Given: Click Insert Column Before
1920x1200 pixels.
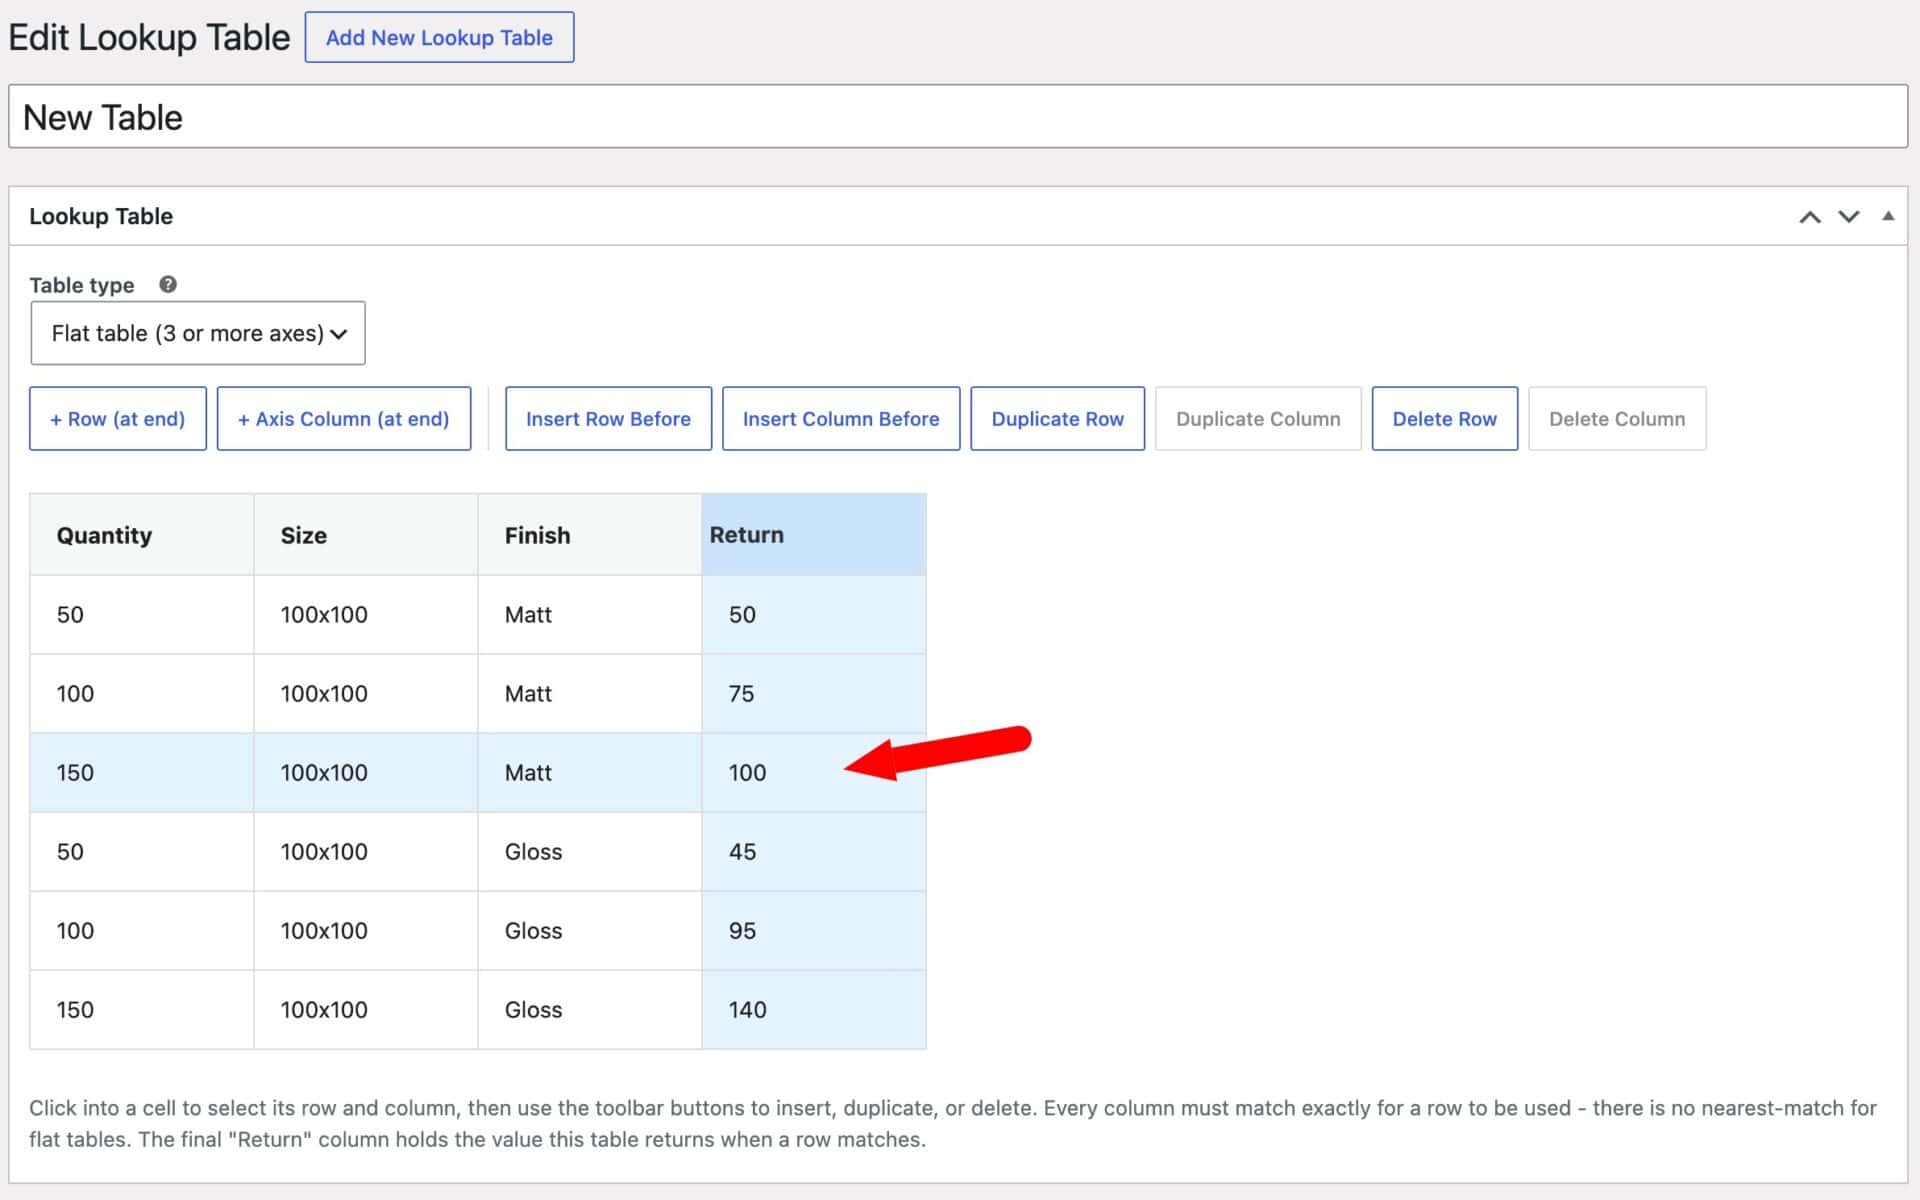Looking at the screenshot, I should (841, 419).
